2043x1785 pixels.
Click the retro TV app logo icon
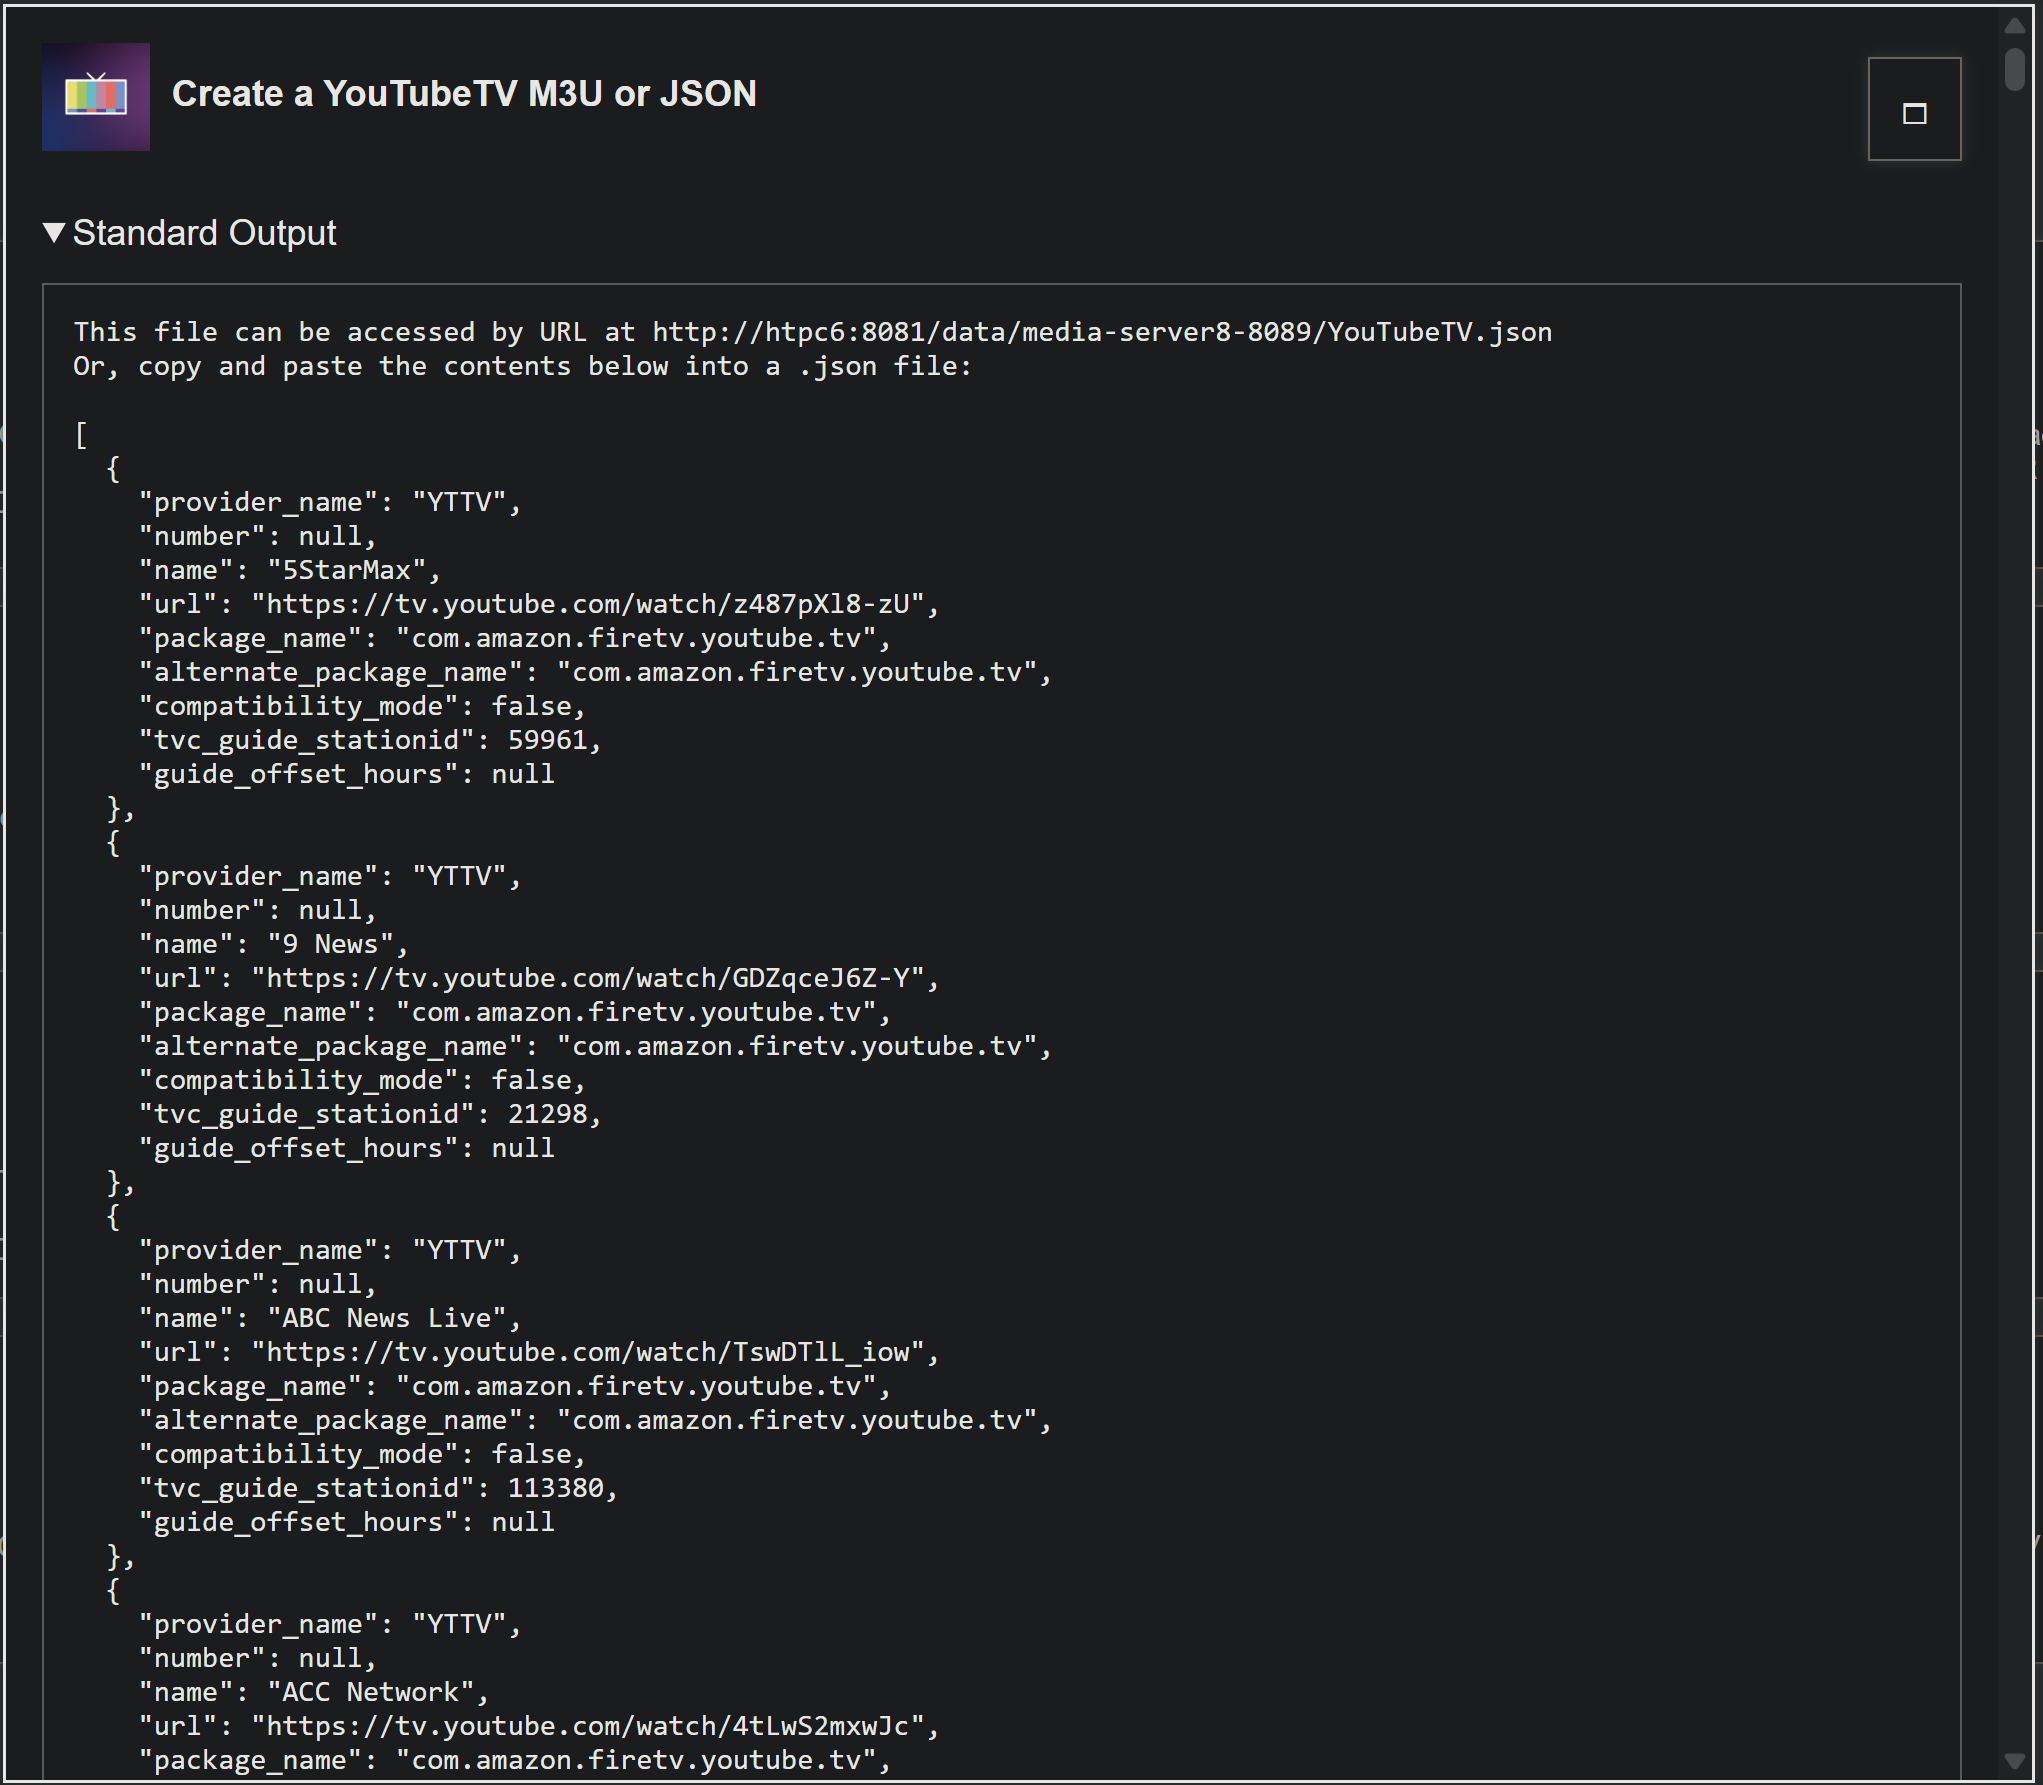pyautogui.click(x=96, y=97)
